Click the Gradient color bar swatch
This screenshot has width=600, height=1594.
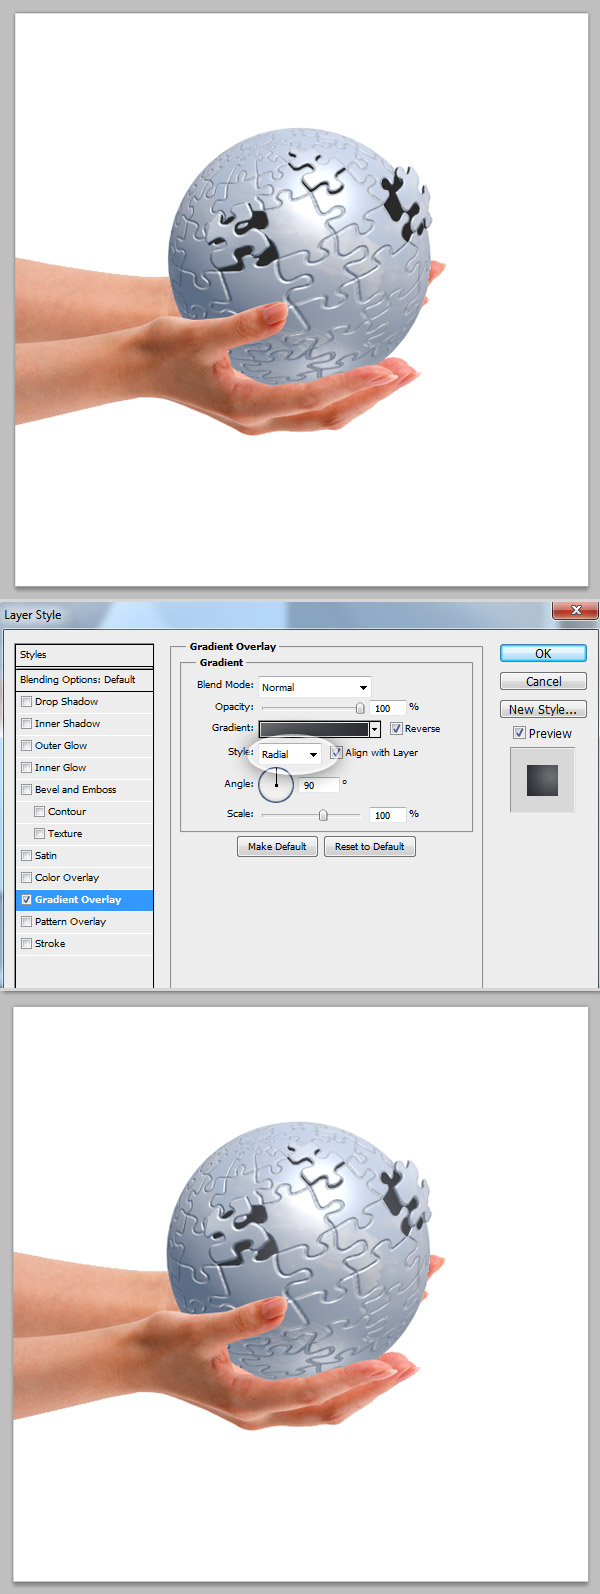click(x=314, y=729)
